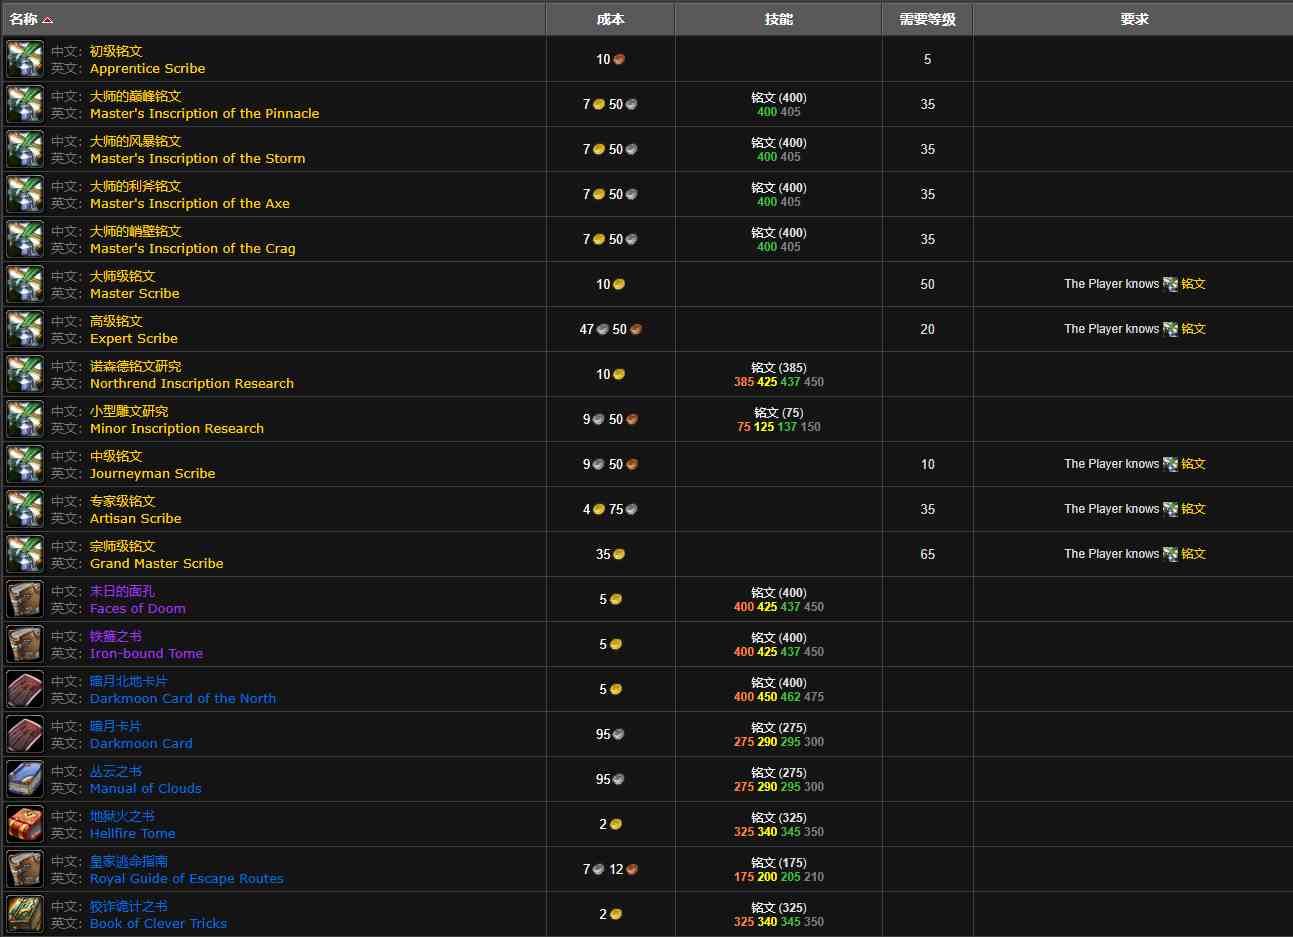
Task: Click the Artisan Scribe row icon
Action: click(x=25, y=509)
